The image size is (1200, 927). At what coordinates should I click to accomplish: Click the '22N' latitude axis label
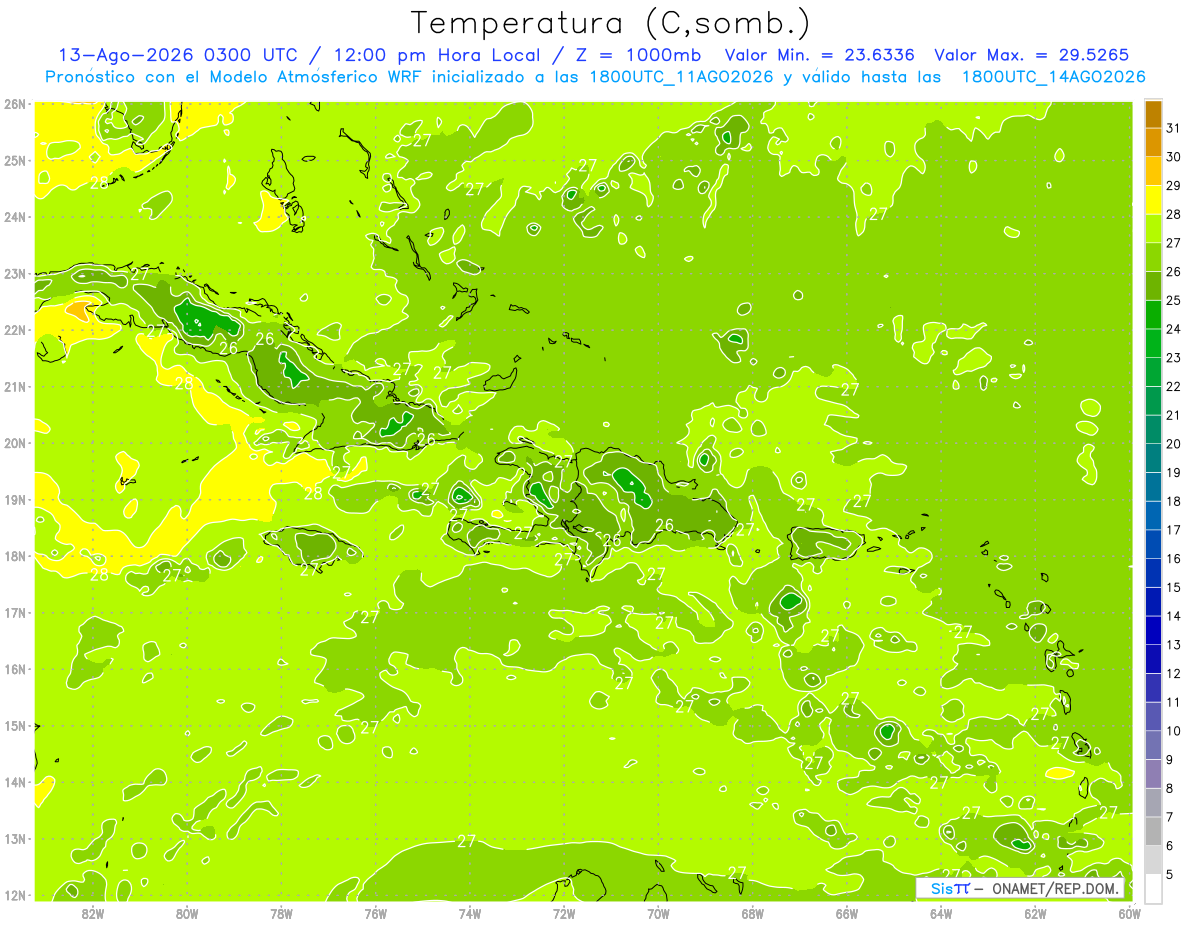click(x=15, y=330)
